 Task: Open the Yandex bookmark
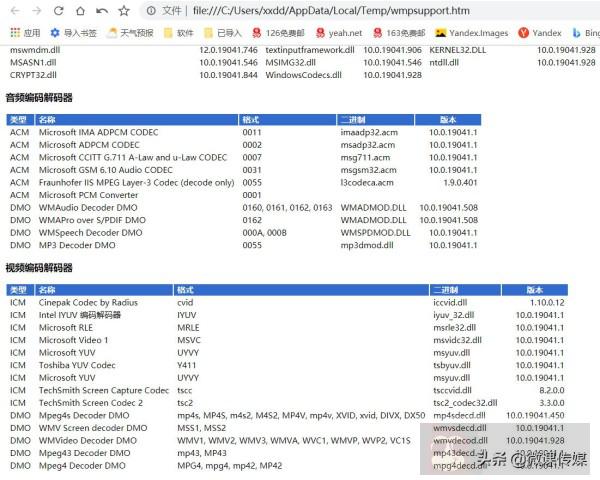tap(540, 33)
